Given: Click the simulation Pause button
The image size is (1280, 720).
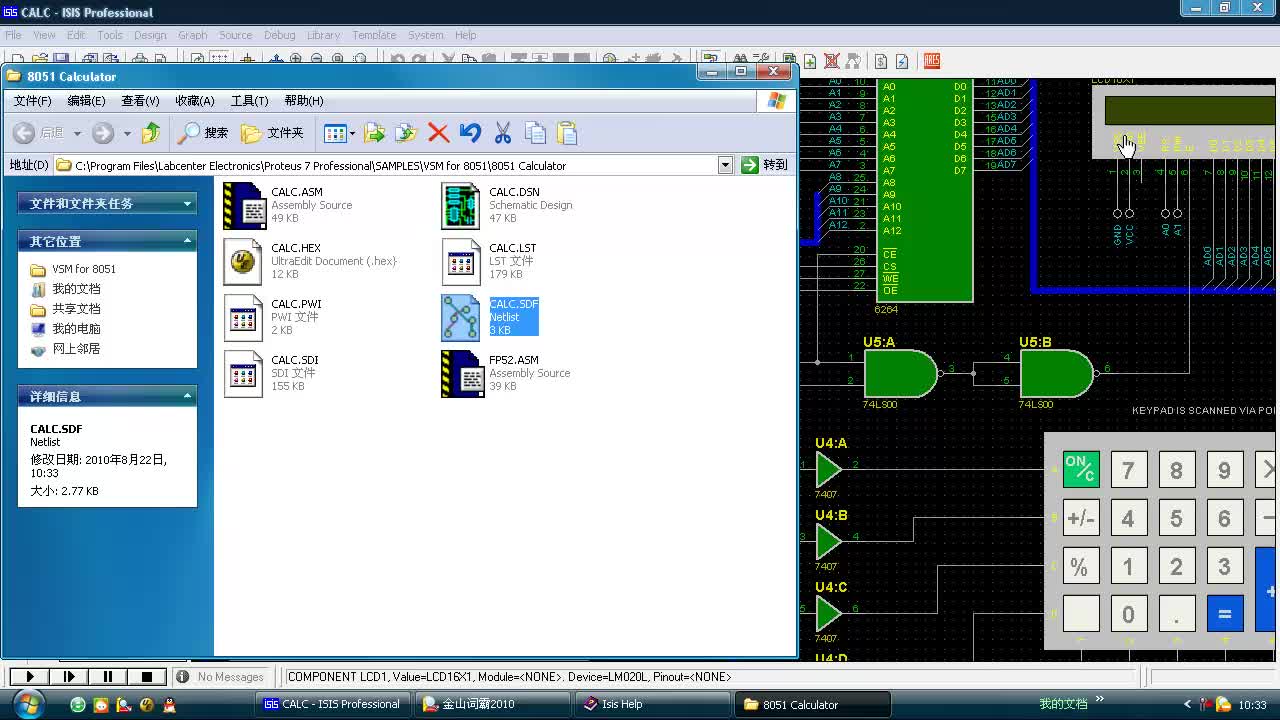Looking at the screenshot, I should (108, 677).
